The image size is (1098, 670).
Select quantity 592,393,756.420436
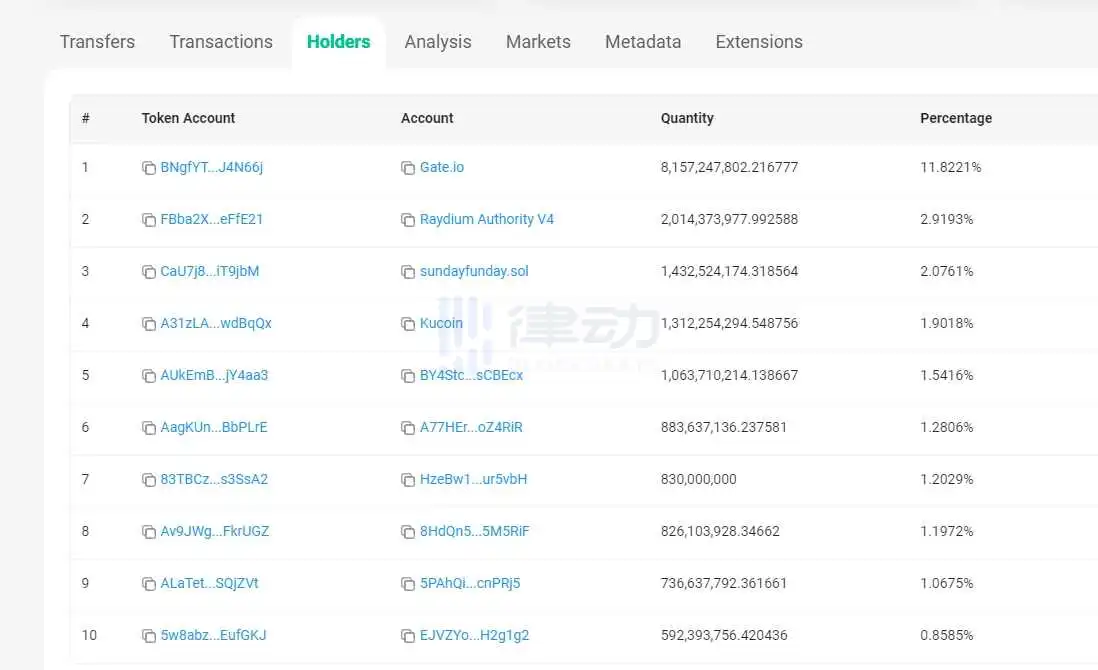723,635
